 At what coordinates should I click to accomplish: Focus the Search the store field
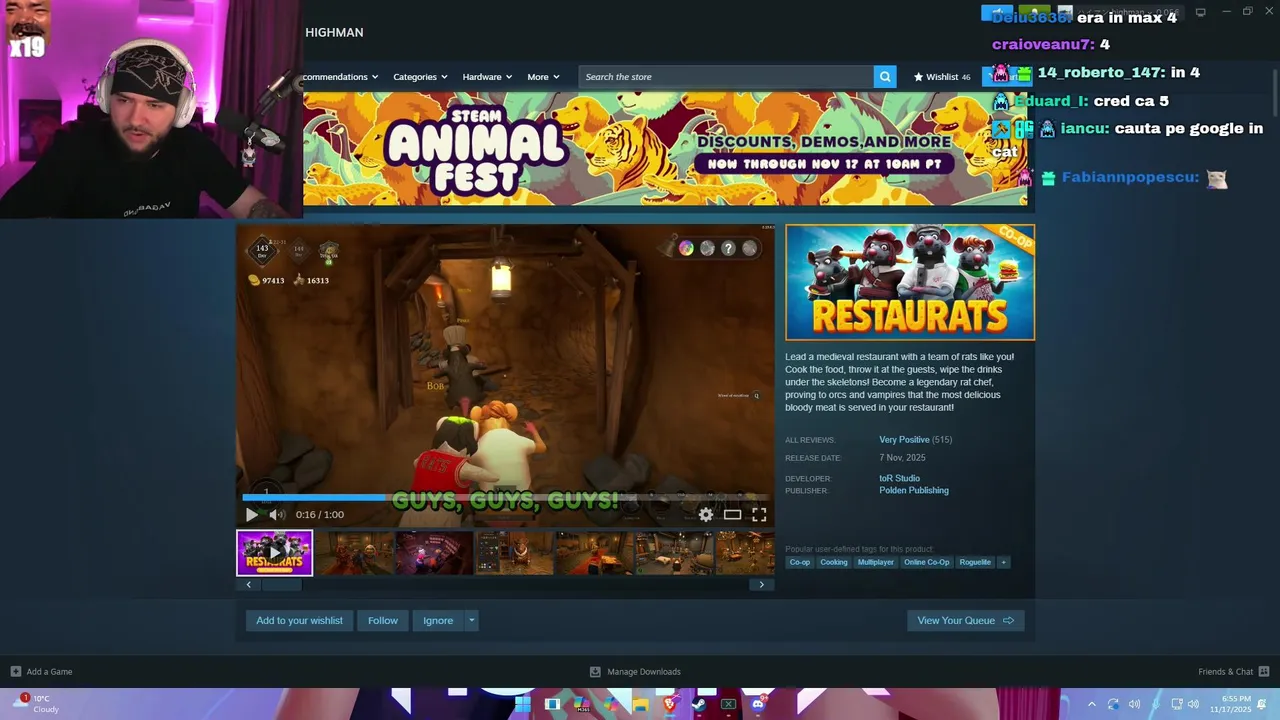pos(726,77)
